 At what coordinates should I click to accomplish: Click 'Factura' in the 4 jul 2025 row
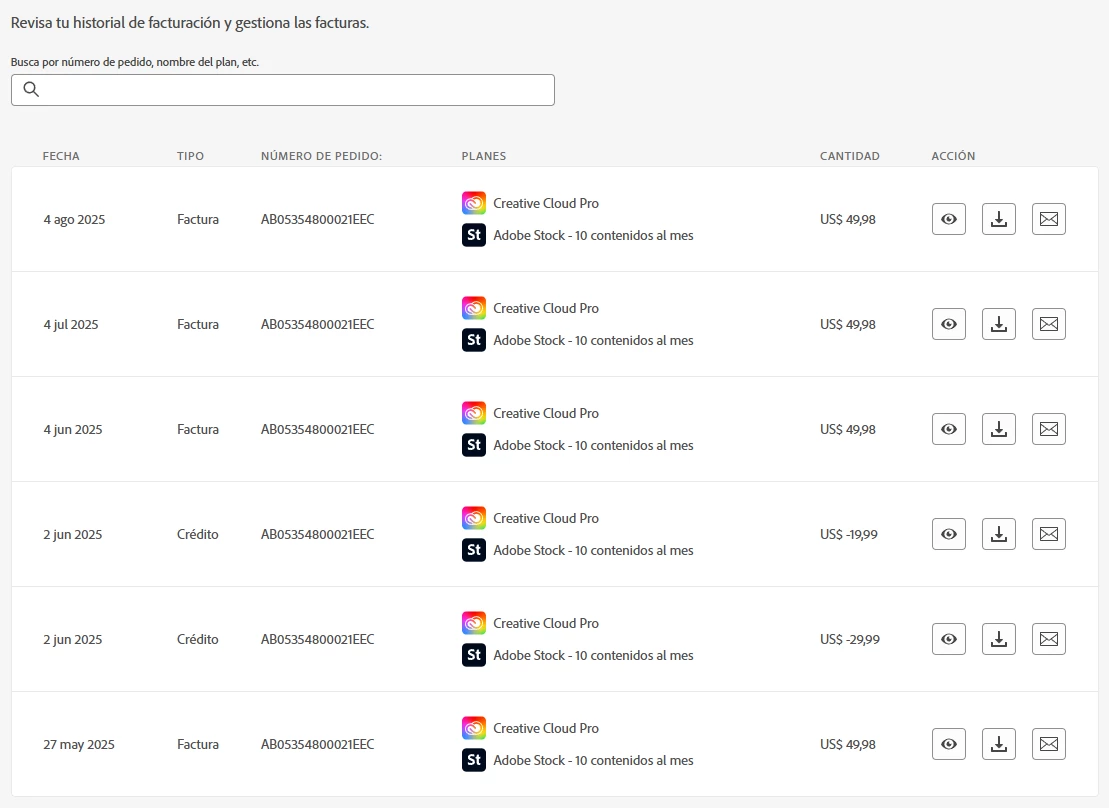pos(198,324)
